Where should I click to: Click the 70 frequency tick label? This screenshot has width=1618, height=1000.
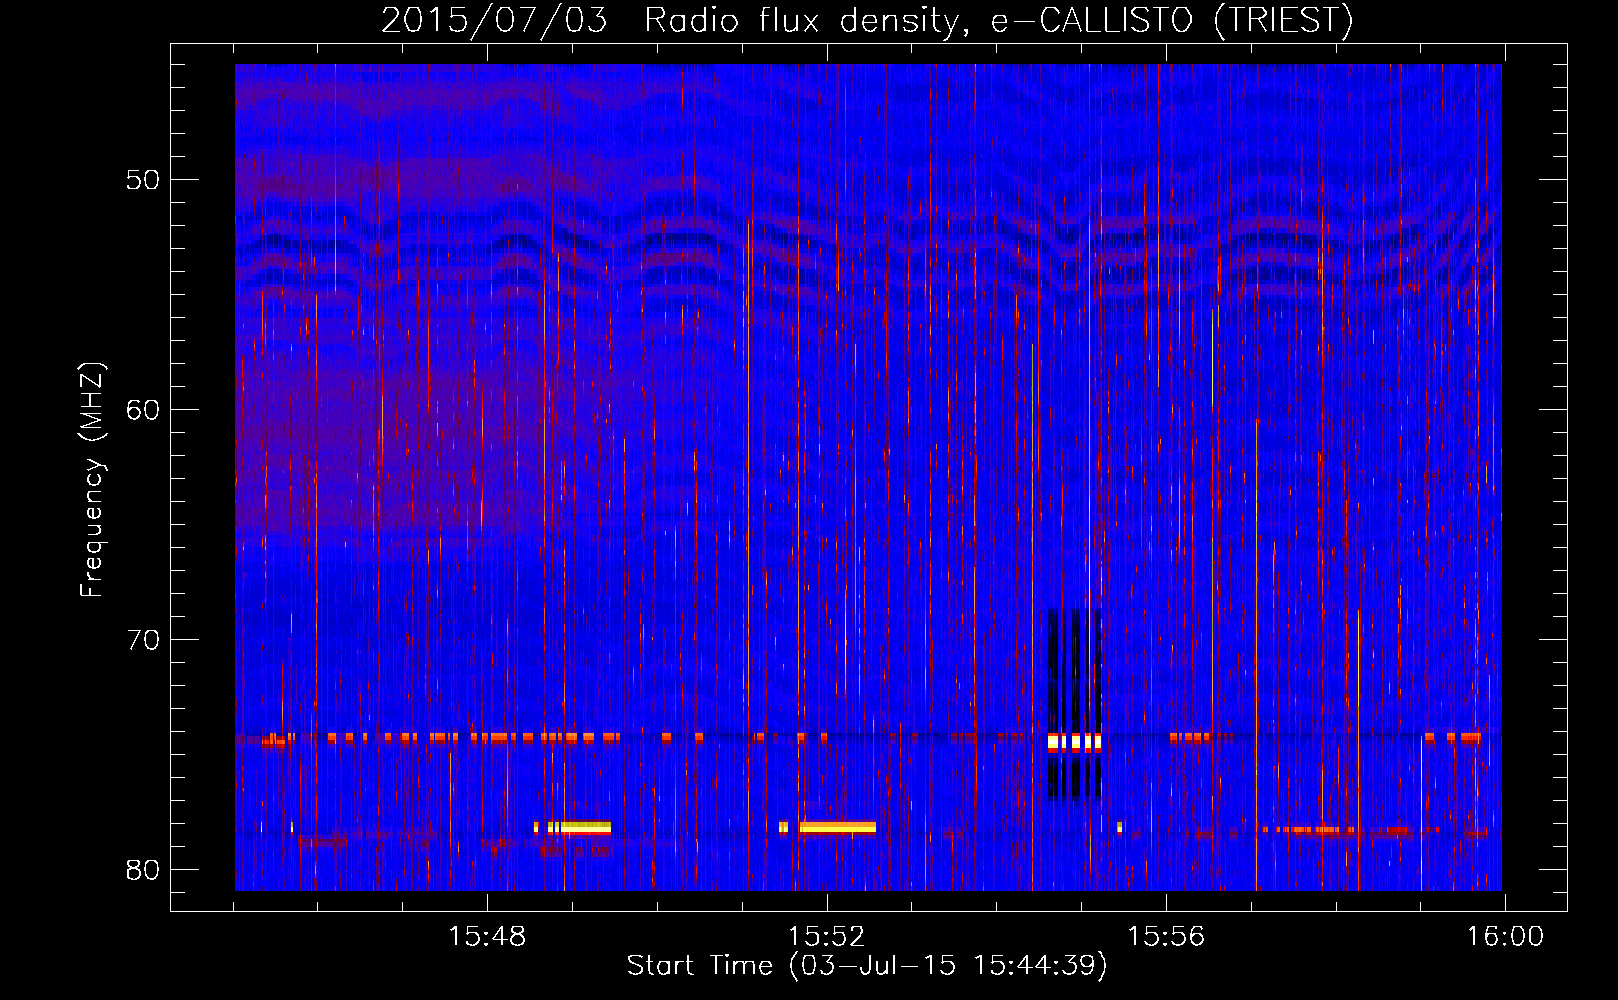click(x=143, y=640)
